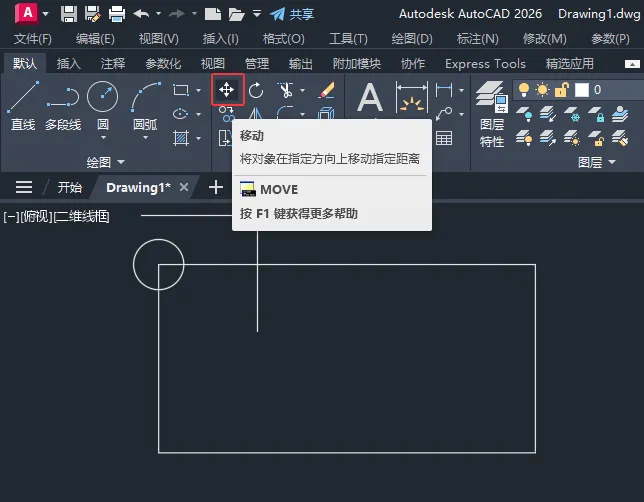Switch to the Annotate (注释) ribbon tab

[x=113, y=64]
